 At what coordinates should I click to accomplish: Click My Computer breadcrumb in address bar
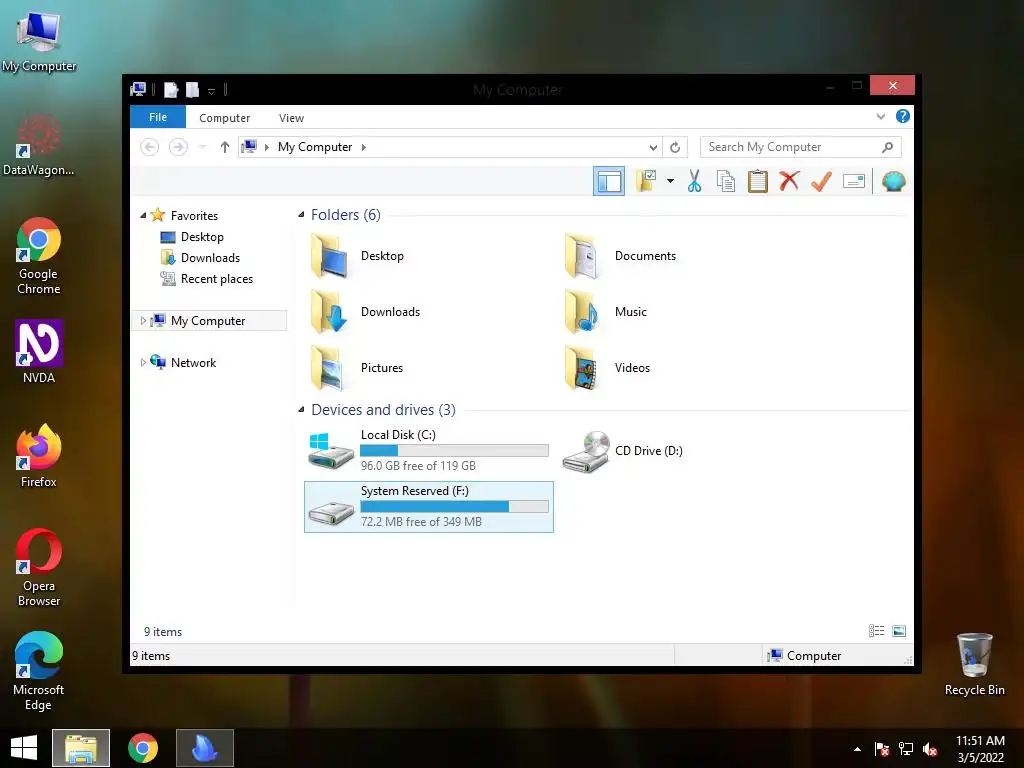click(x=315, y=147)
